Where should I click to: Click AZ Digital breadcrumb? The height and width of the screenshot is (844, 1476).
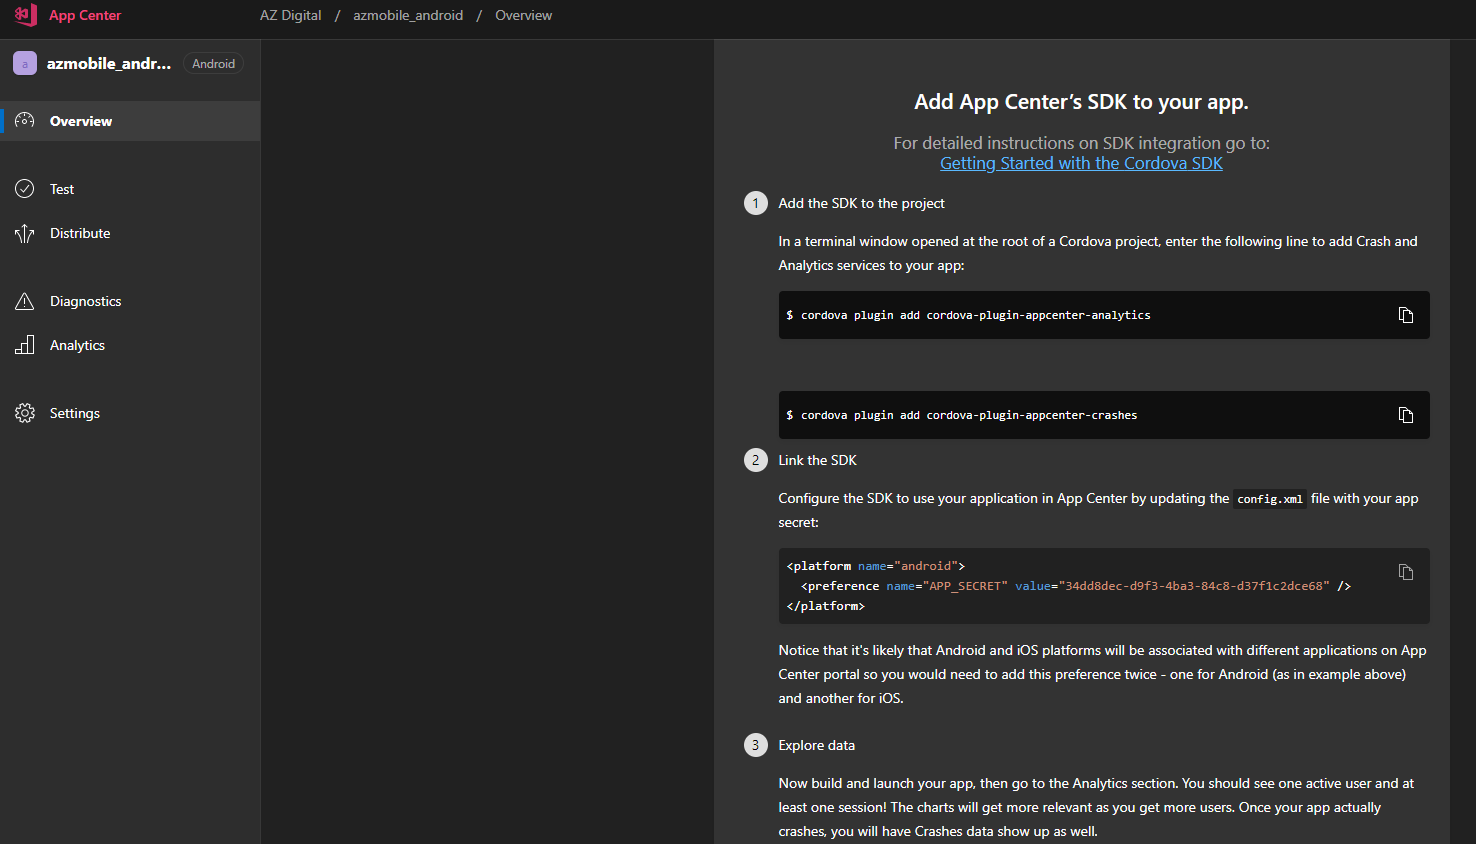(x=291, y=15)
